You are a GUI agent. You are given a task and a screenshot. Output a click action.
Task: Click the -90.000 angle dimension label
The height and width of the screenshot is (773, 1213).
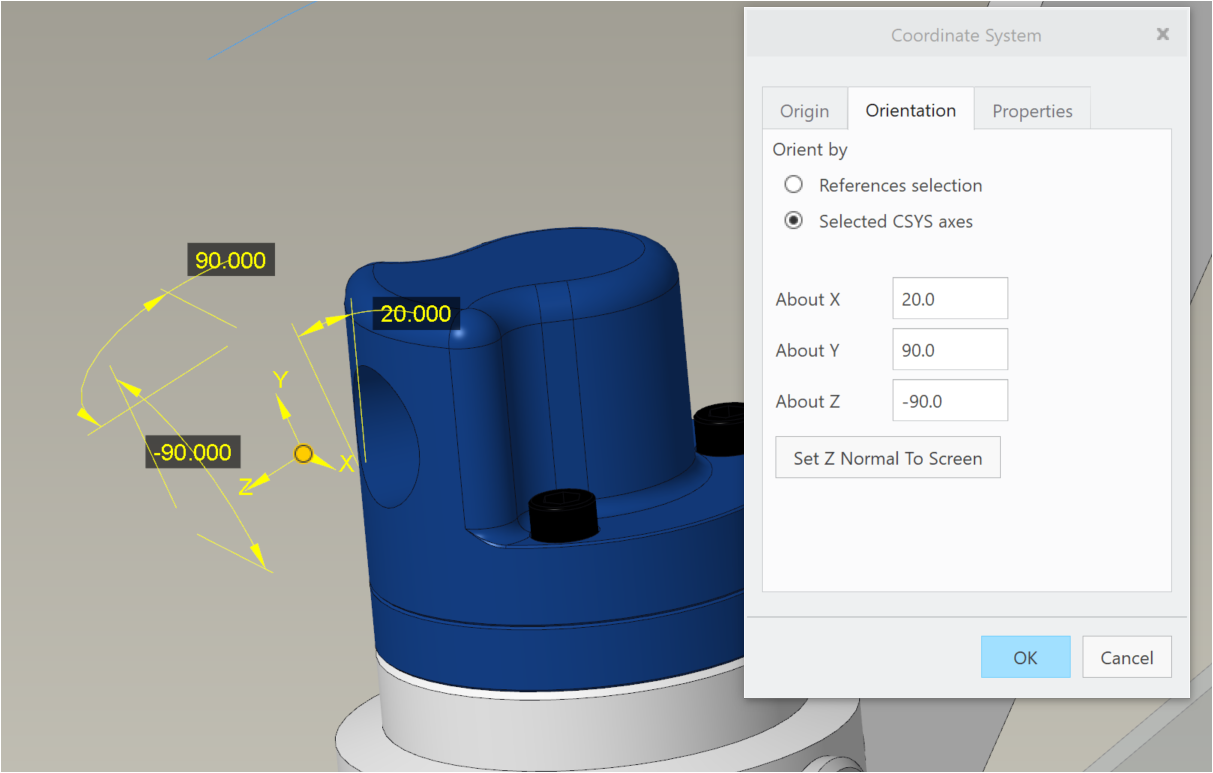pyautogui.click(x=192, y=453)
